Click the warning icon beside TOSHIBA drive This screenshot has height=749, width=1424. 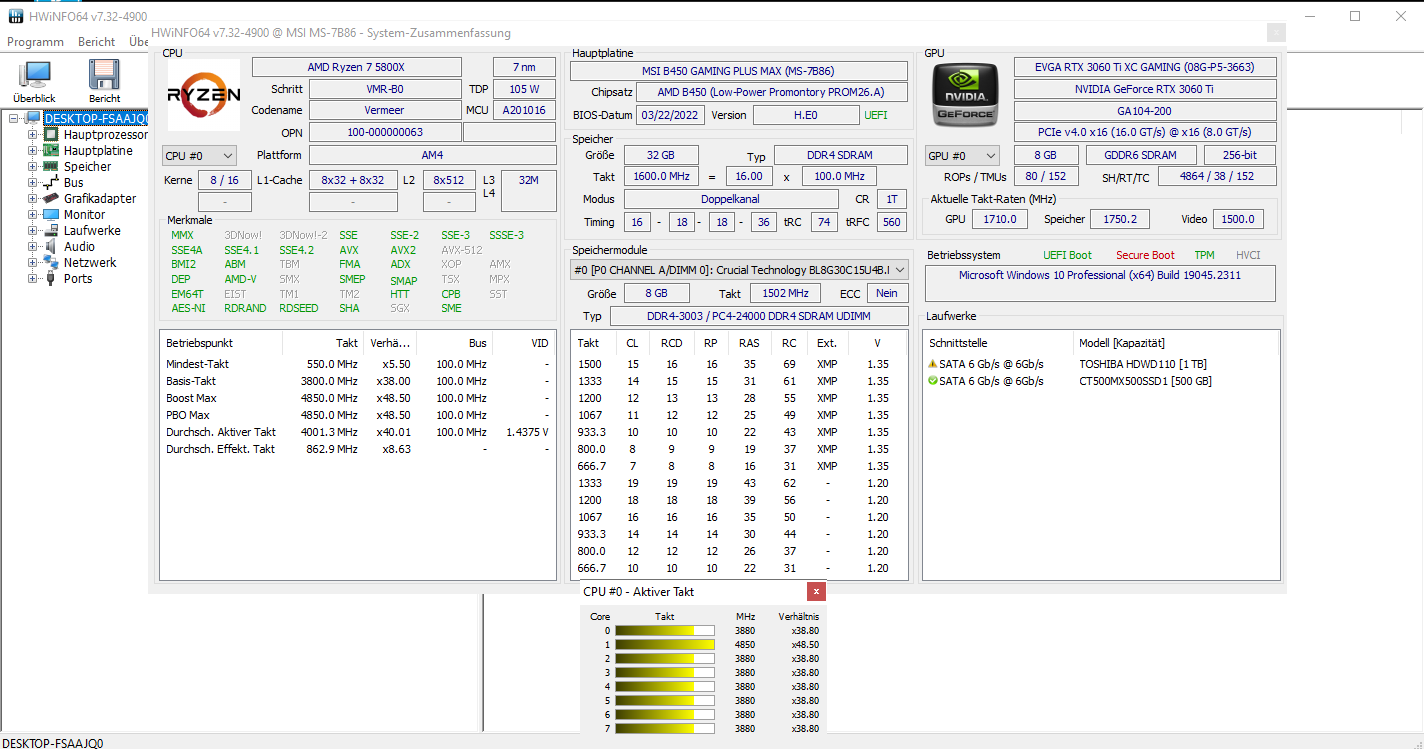point(932,364)
